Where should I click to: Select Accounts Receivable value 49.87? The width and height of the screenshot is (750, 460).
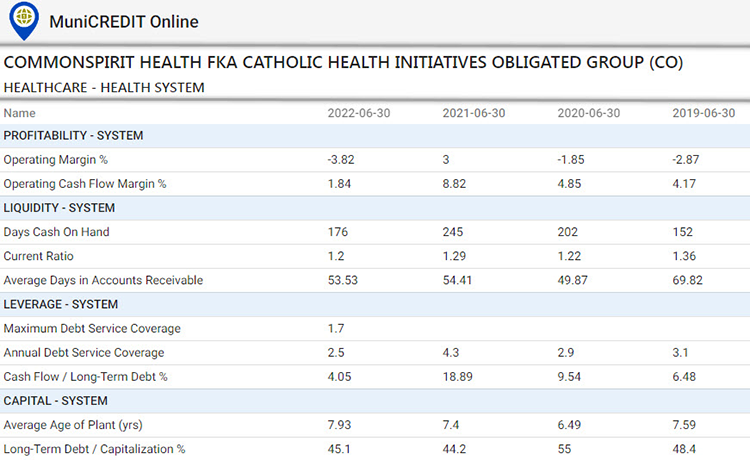pos(573,281)
